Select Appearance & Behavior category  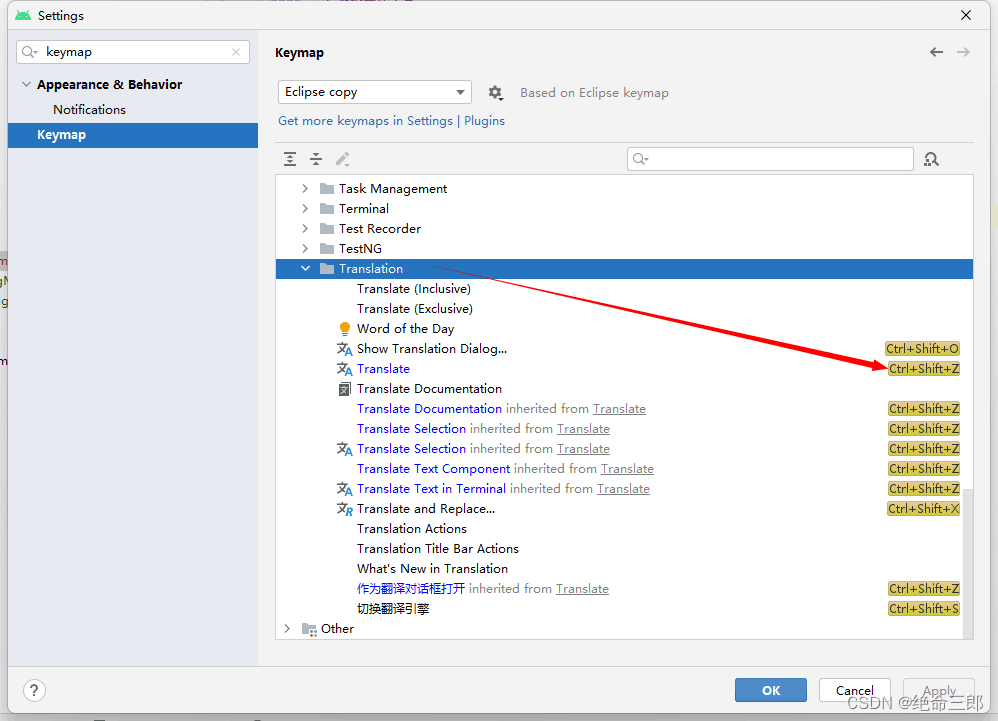coord(109,85)
